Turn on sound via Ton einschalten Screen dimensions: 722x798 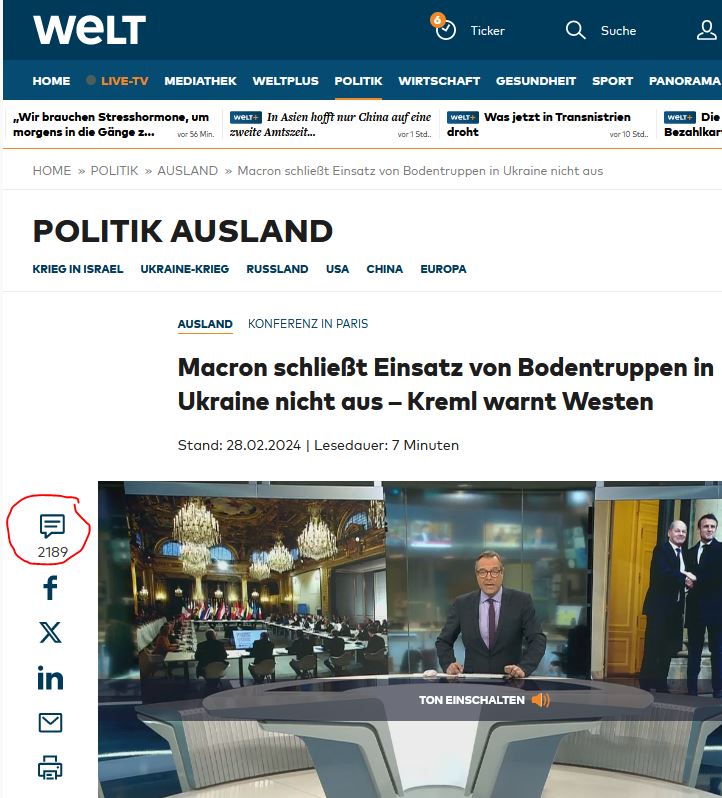point(484,700)
